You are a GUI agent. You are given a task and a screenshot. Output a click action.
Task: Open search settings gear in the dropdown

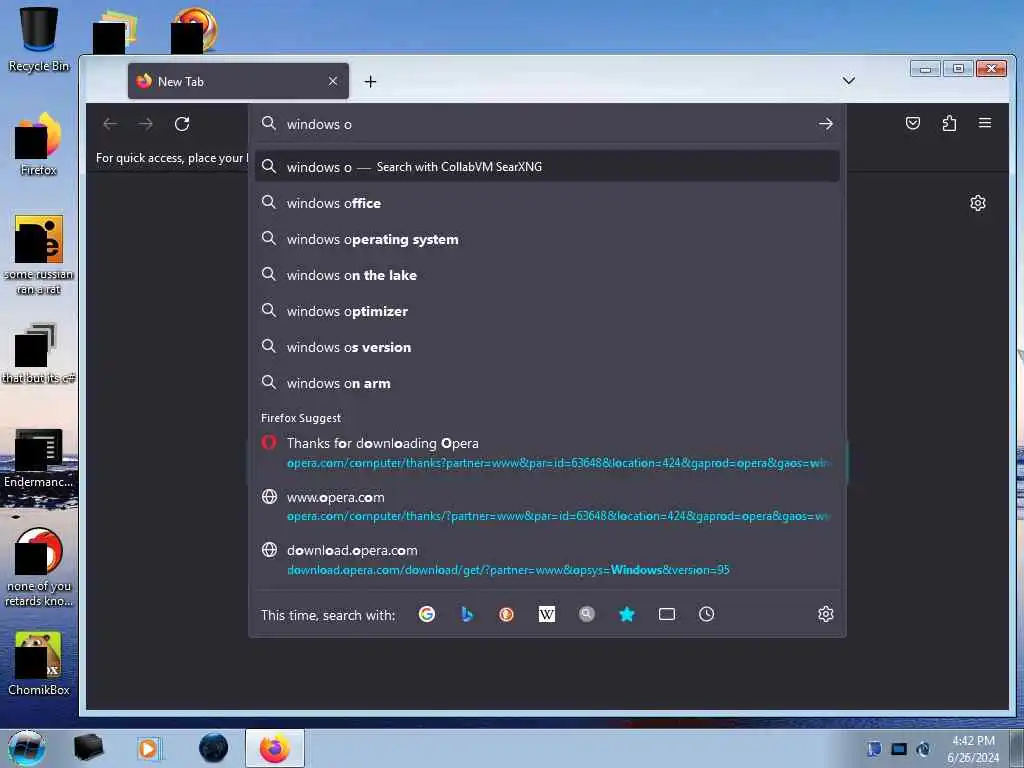(x=825, y=615)
